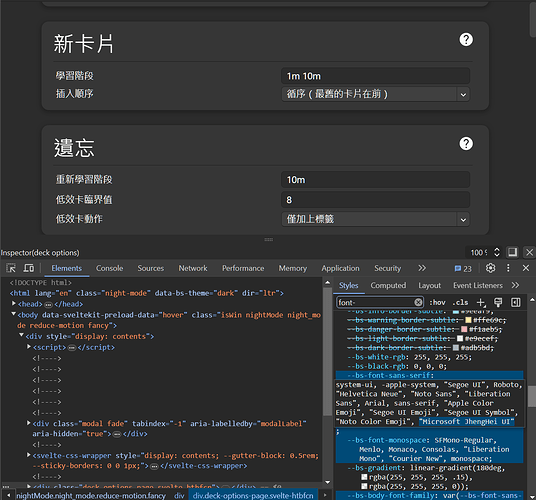The width and height of the screenshot is (536, 500).
Task: Click the #ffe69c warning border color swatch
Action: (x=468, y=320)
